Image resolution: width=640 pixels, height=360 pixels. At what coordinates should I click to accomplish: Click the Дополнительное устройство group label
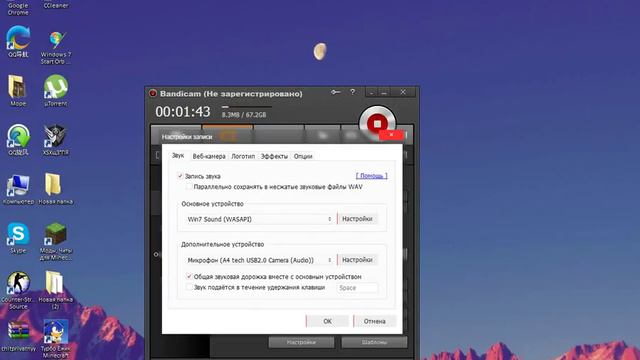[222, 244]
